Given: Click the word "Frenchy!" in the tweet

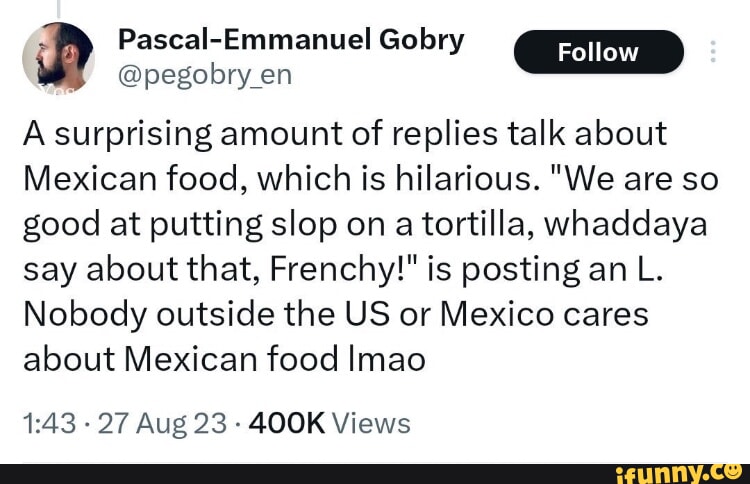Looking at the screenshot, I should point(342,270).
